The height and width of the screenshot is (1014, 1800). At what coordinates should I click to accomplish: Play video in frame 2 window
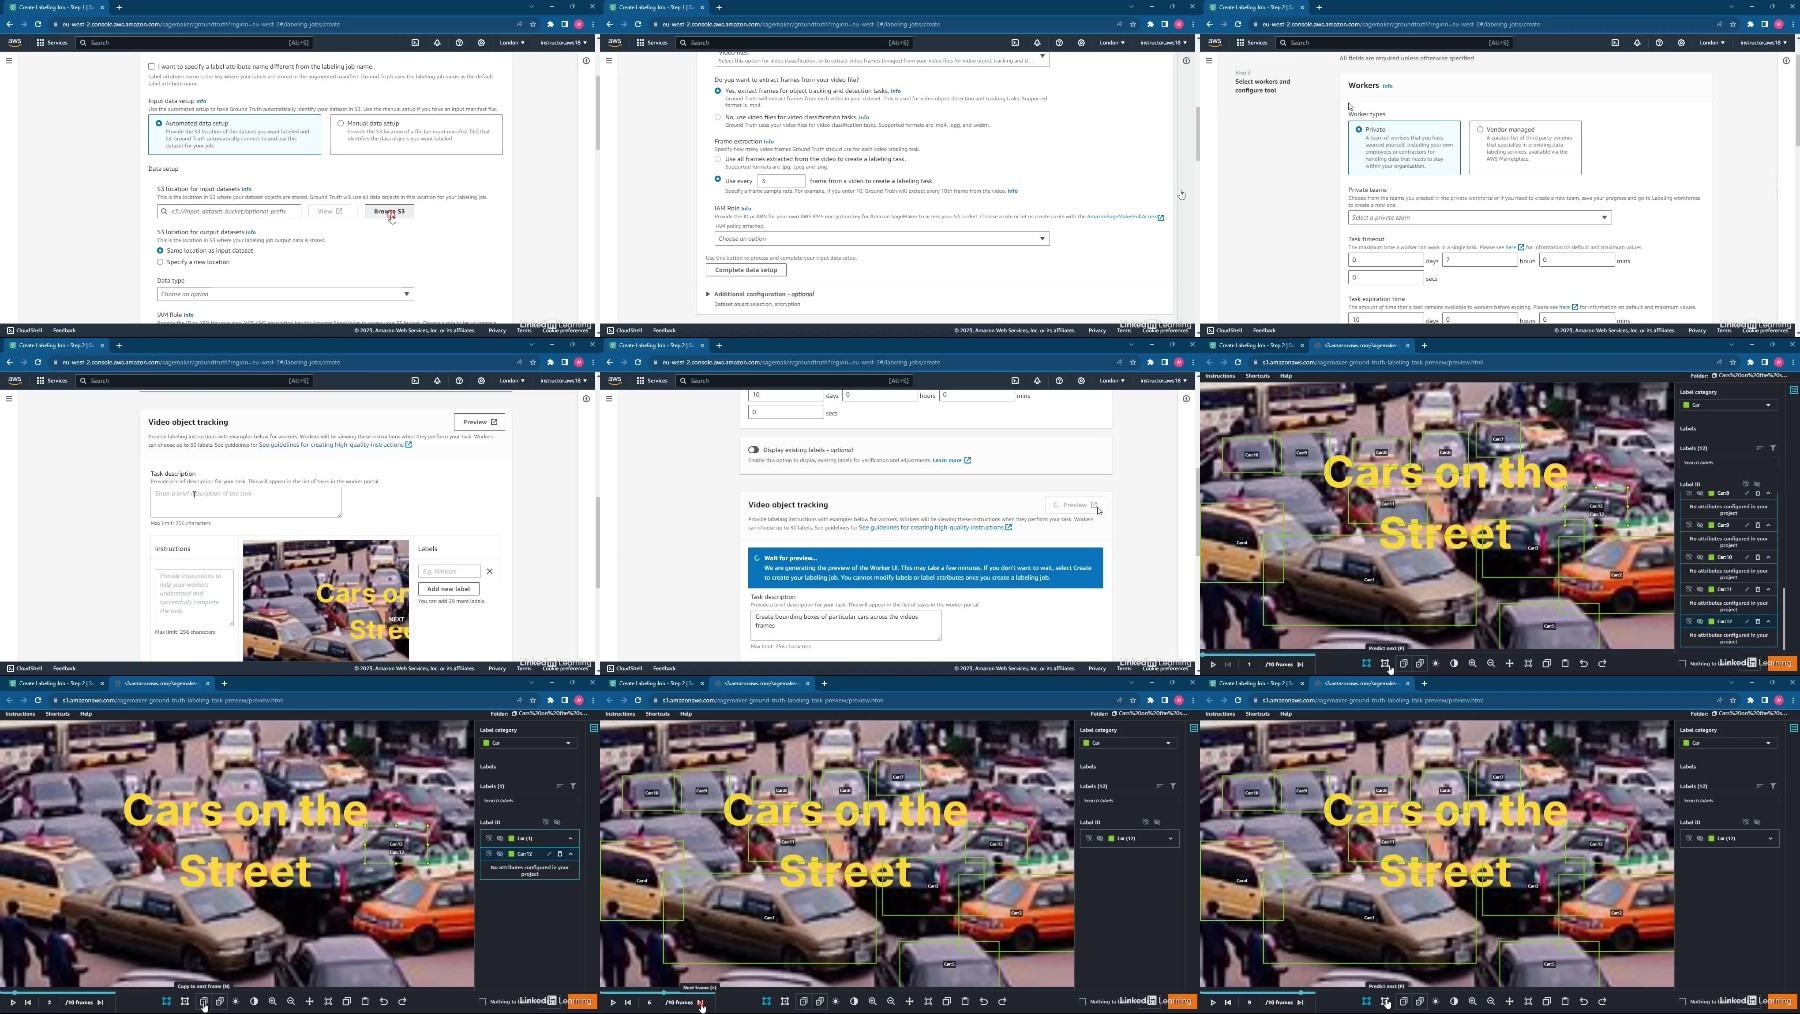click(x=13, y=1001)
